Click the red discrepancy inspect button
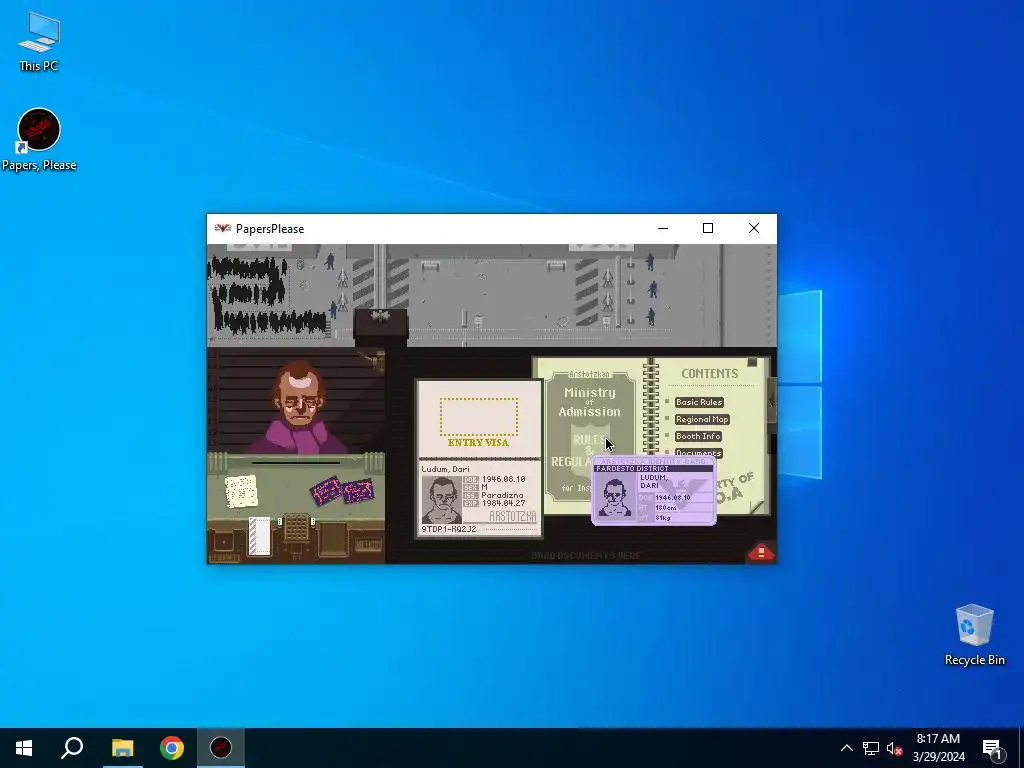The image size is (1024, 768). tap(761, 552)
